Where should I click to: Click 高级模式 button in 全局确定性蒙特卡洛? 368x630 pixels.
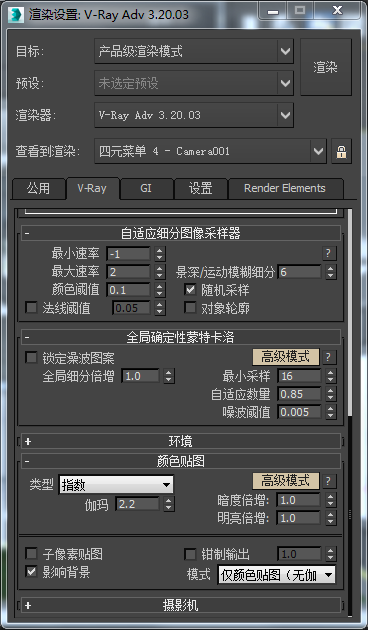(286, 356)
